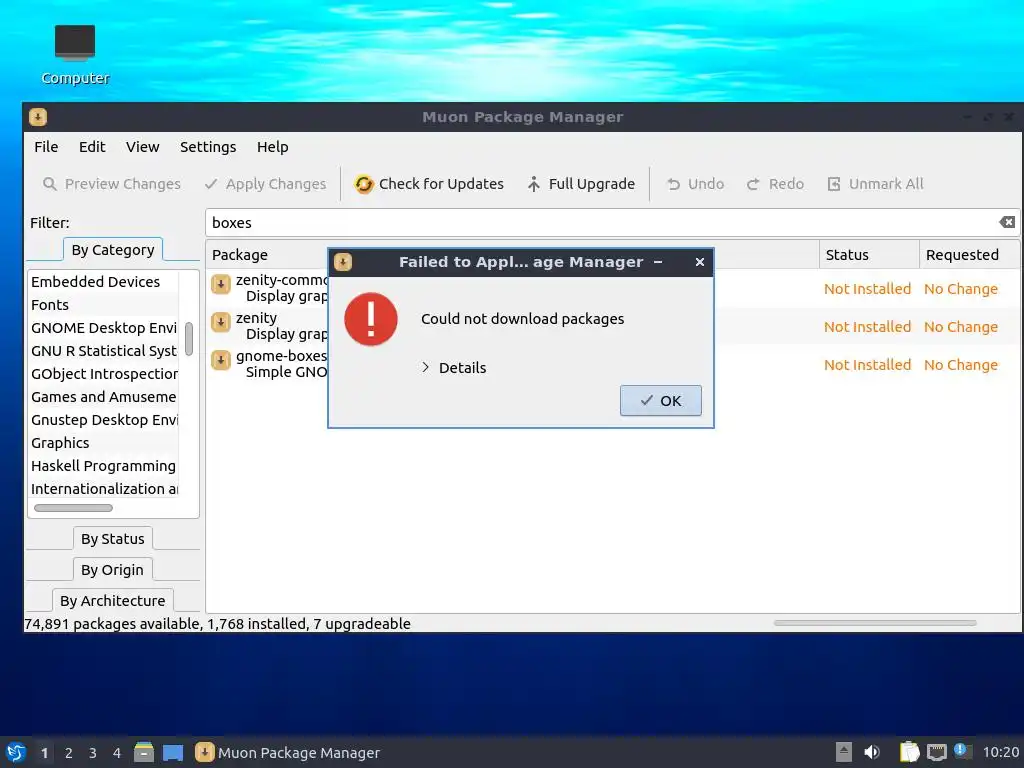Click the red error exclamation icon in dialog
Viewport: 1024px width, 768px height.
[370, 319]
